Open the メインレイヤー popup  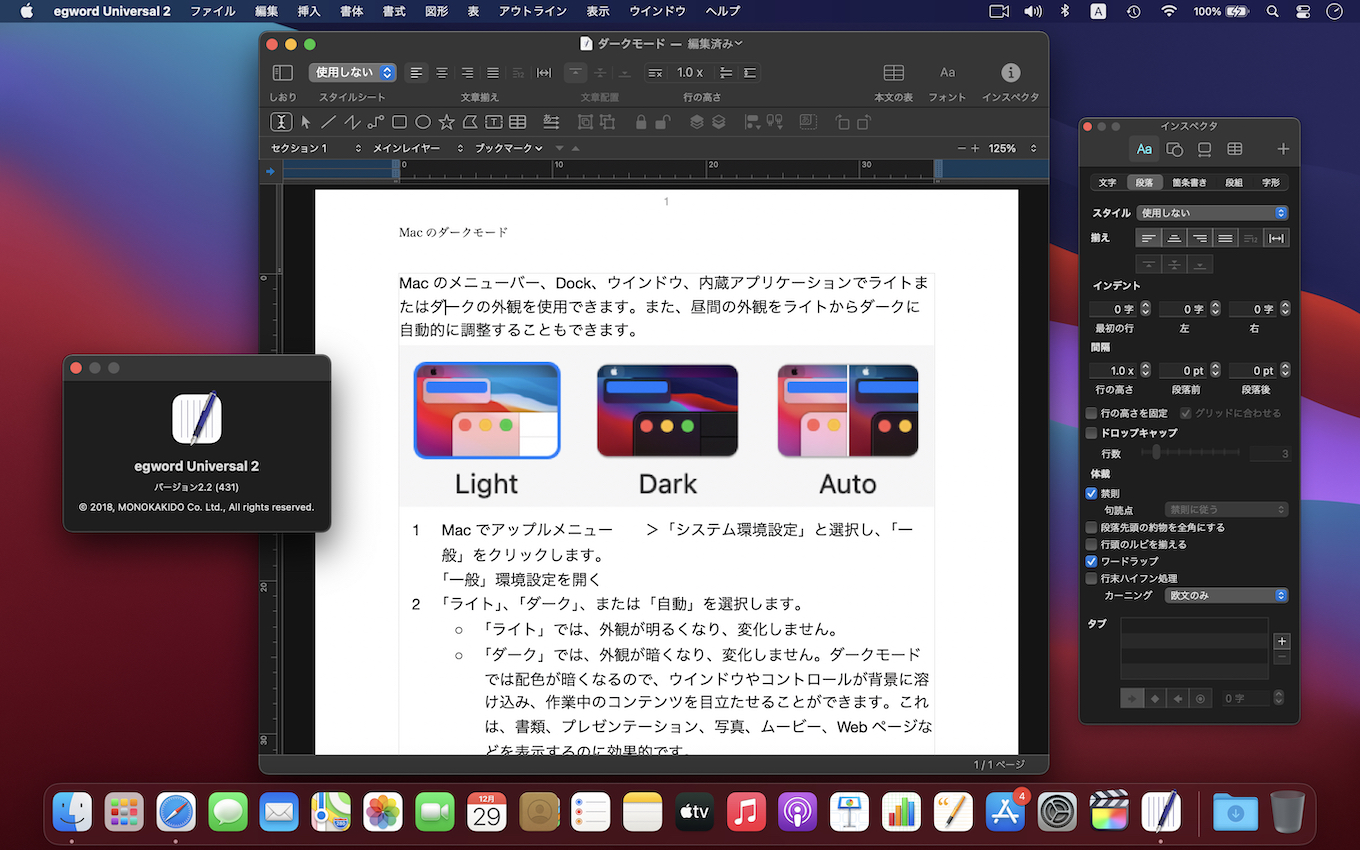pyautogui.click(x=418, y=148)
